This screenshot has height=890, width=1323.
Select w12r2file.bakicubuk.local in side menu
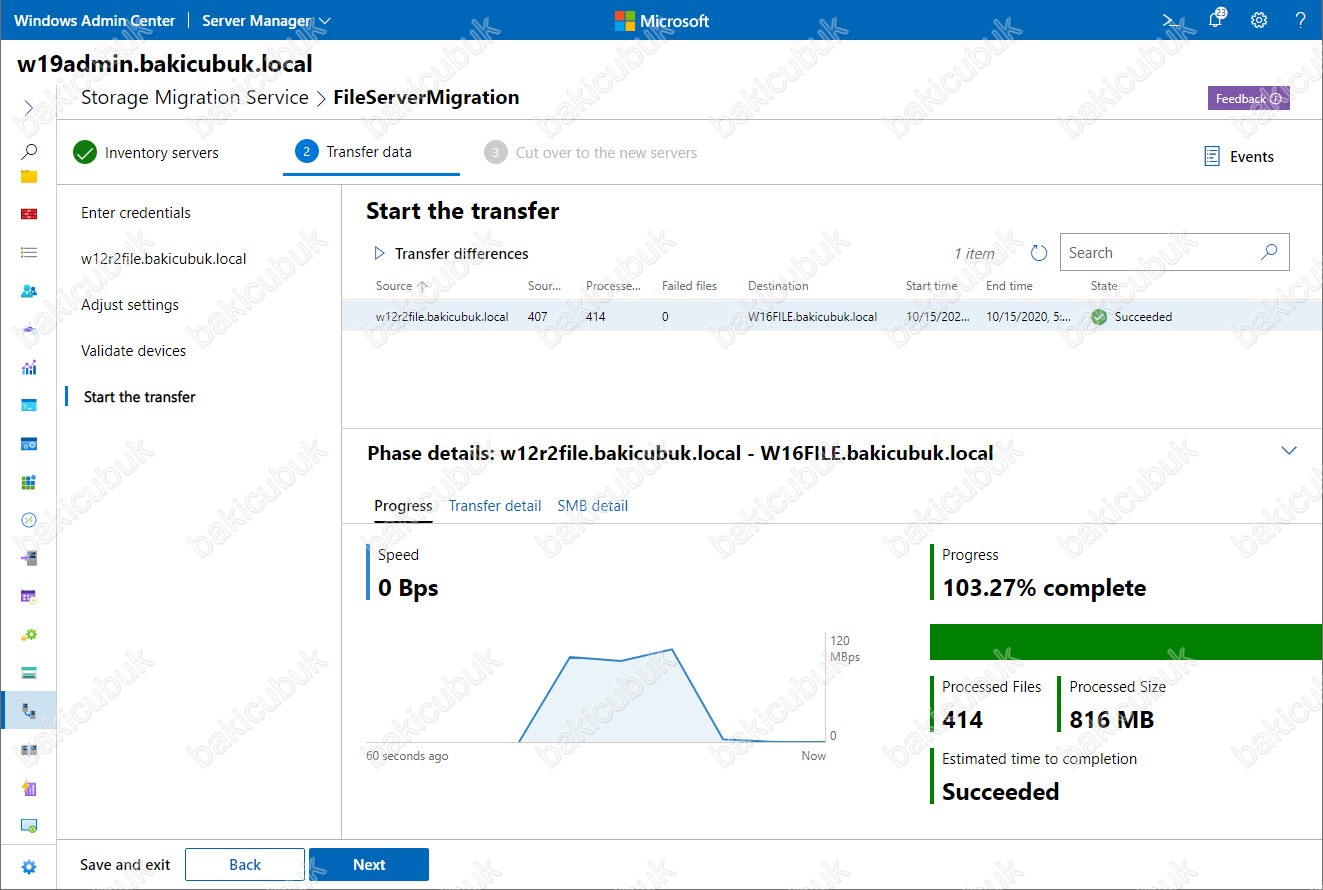pyautogui.click(x=164, y=259)
